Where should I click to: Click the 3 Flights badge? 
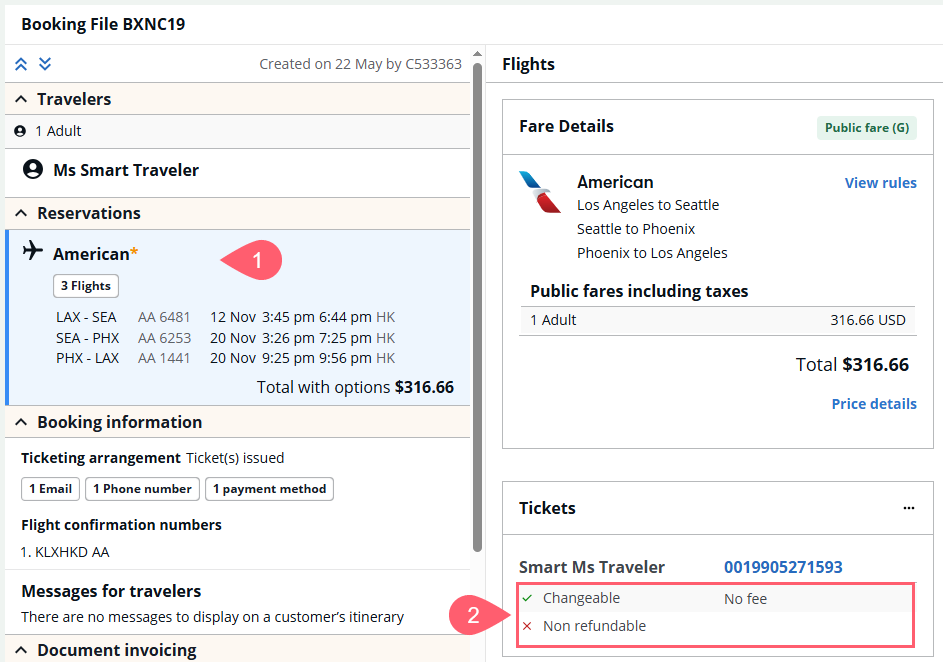86,286
